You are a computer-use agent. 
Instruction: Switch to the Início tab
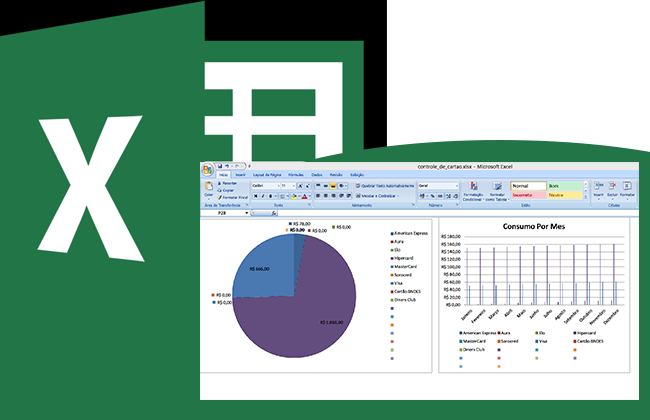(223, 175)
